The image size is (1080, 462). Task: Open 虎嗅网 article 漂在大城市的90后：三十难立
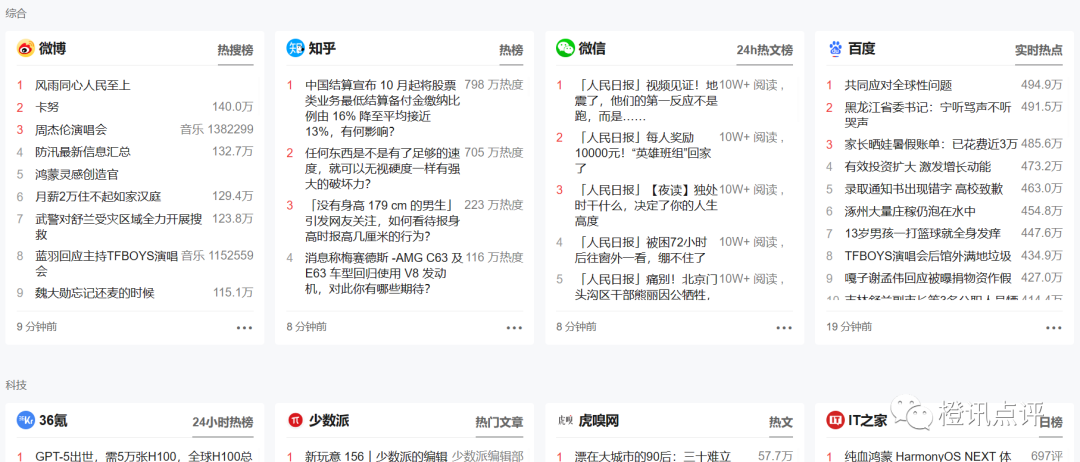pos(652,456)
